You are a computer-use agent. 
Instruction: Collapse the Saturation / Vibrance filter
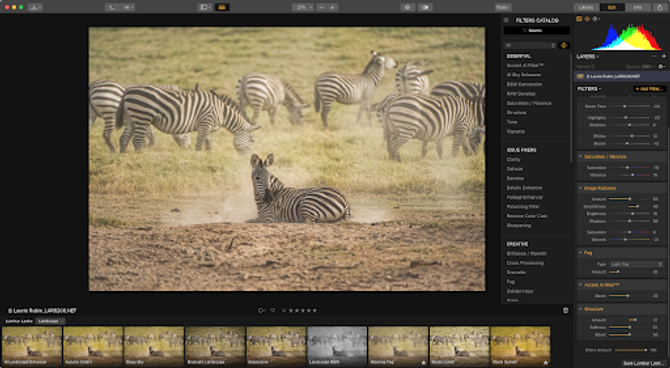pyautogui.click(x=580, y=157)
